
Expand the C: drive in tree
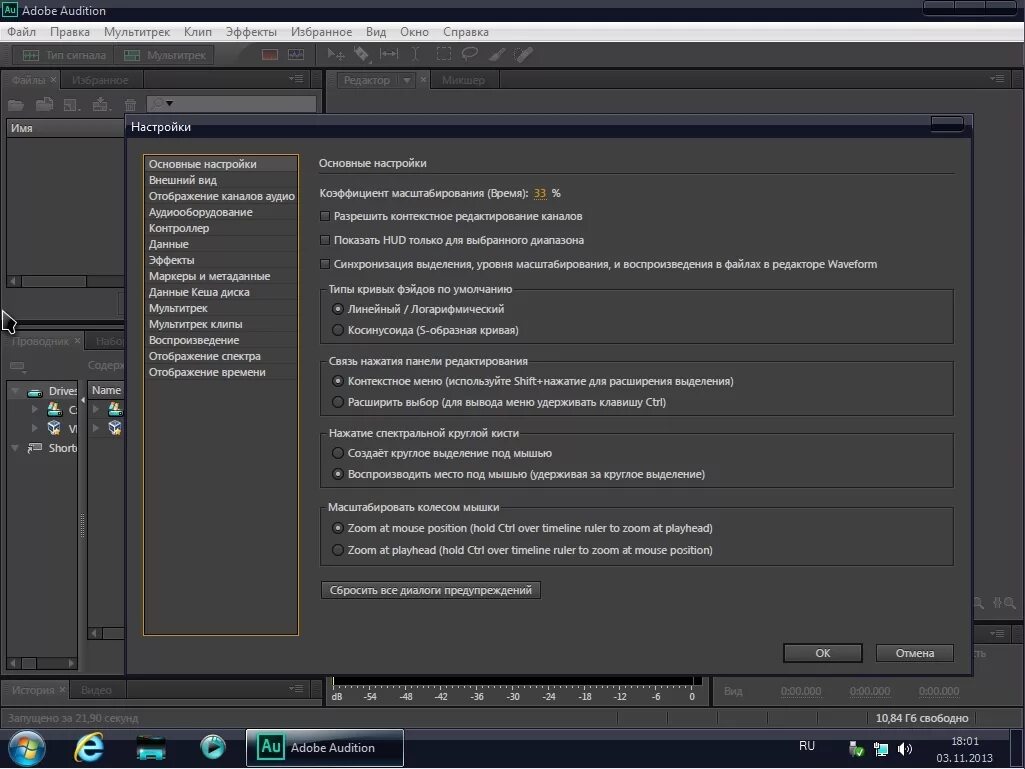point(35,409)
